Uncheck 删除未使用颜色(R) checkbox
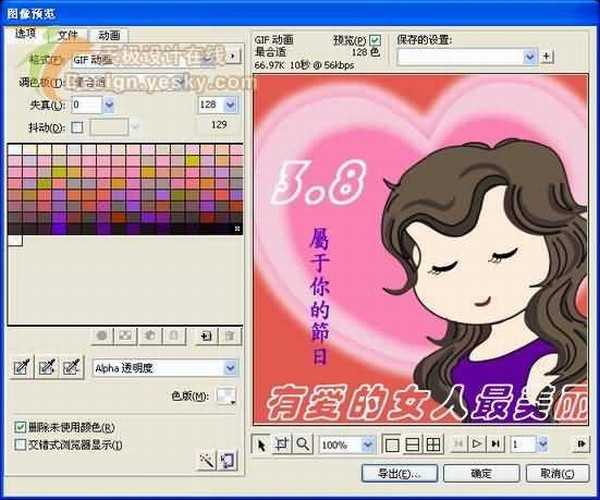 tap(20, 427)
